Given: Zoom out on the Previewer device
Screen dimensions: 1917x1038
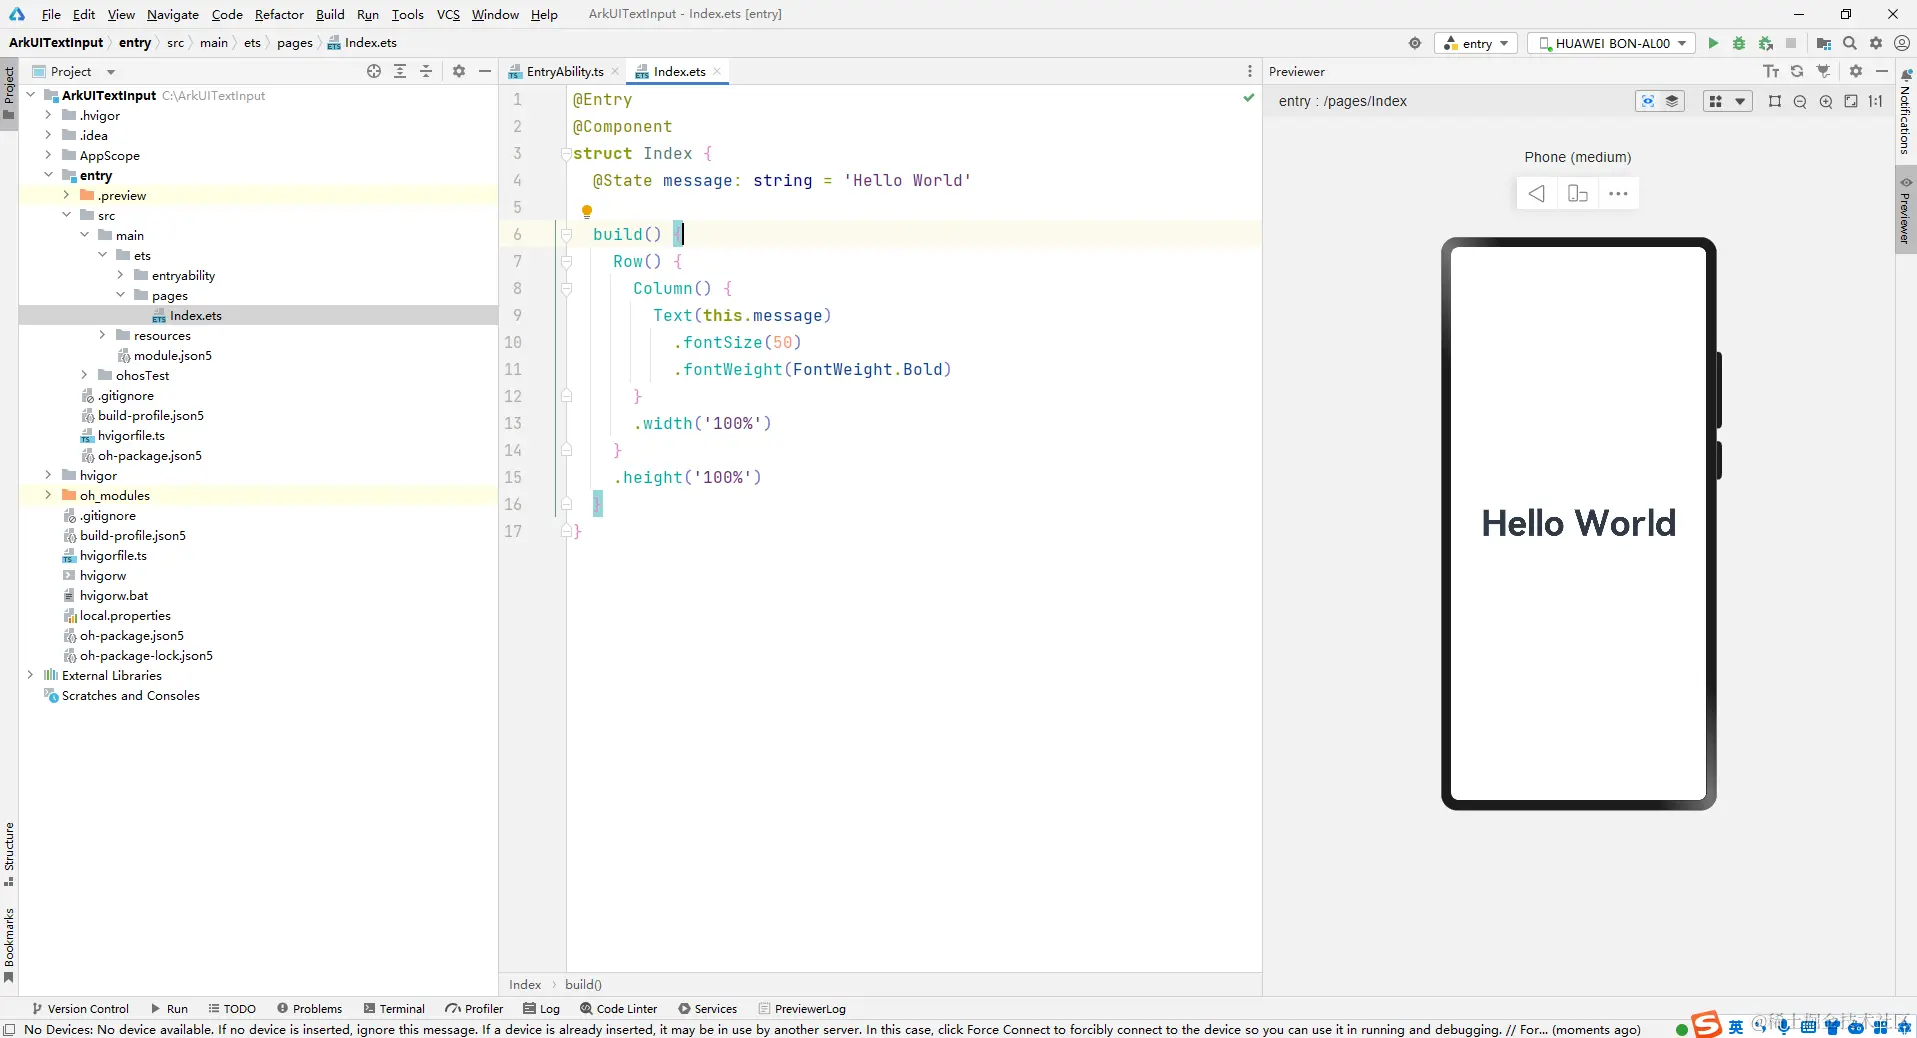Looking at the screenshot, I should pos(1800,101).
